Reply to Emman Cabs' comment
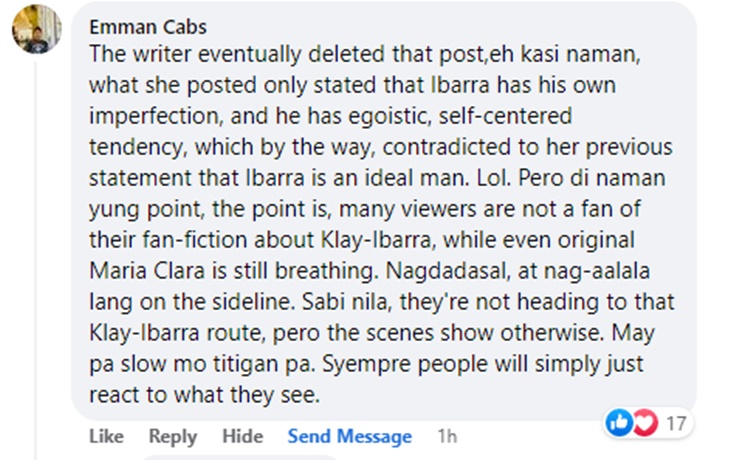 173,436
